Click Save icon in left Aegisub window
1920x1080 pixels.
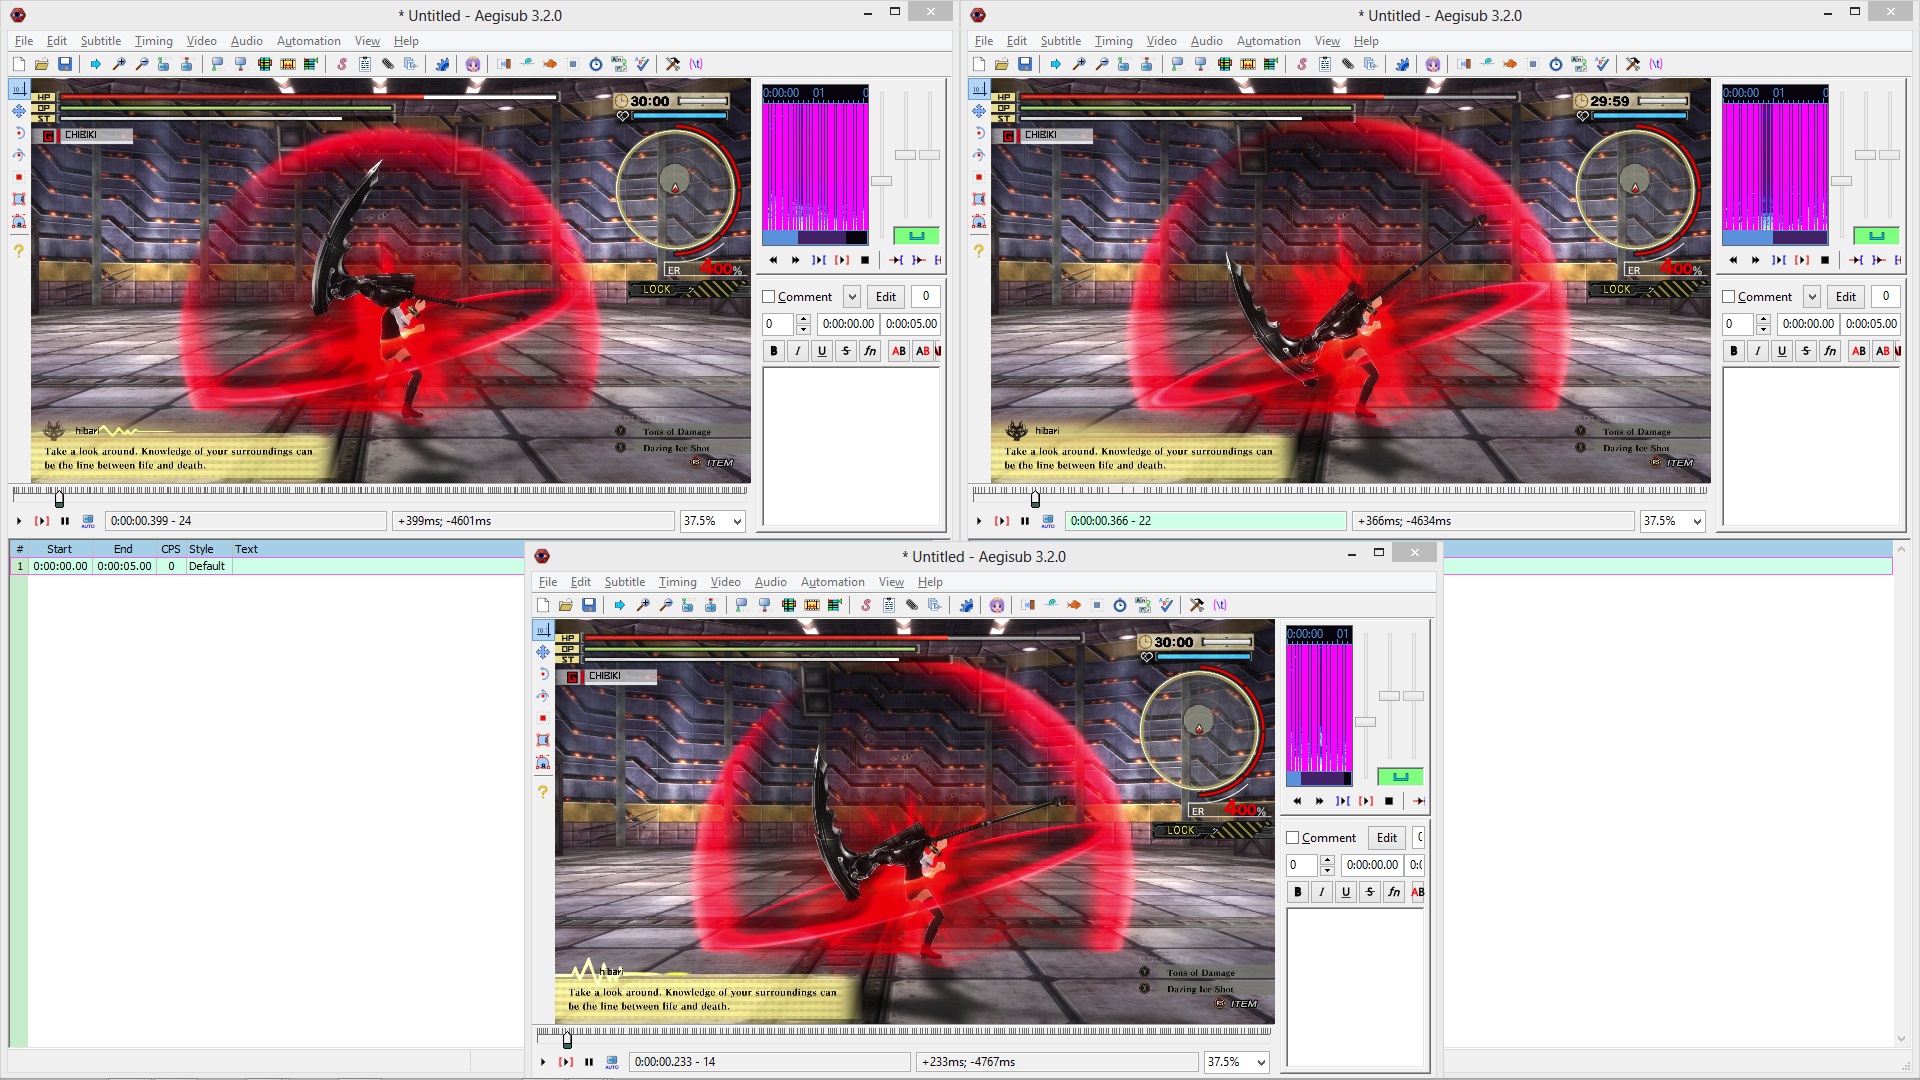65,64
